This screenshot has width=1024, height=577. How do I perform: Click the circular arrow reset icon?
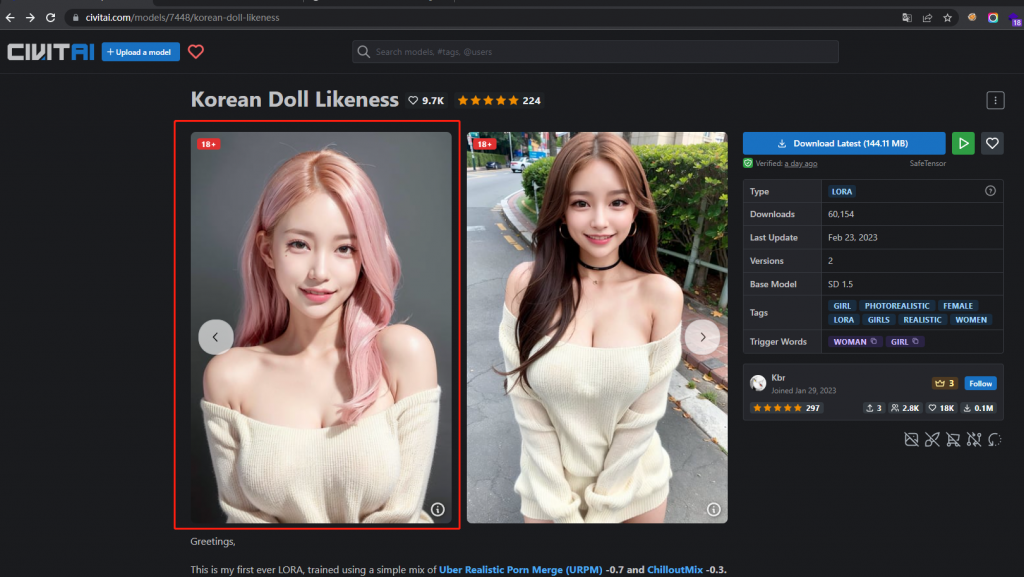994,439
